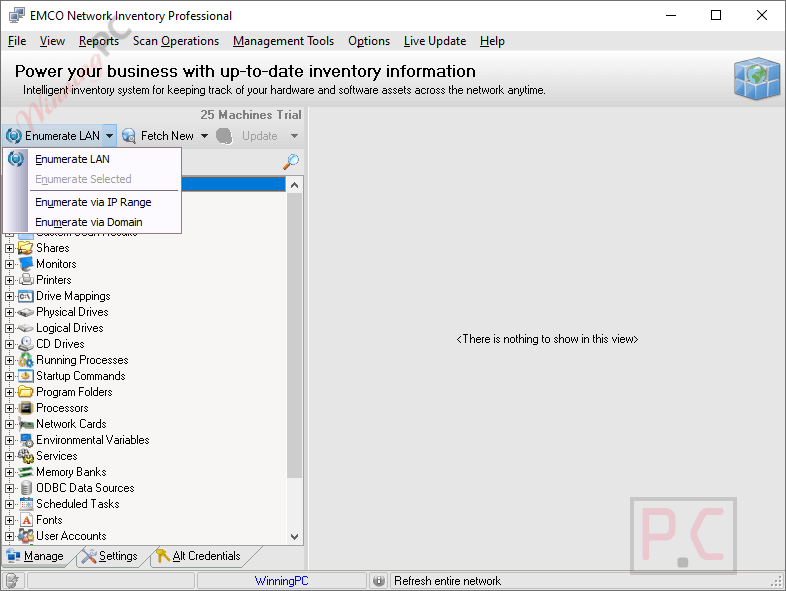
Task: Click the tree scrollbar up arrow
Action: point(295,185)
